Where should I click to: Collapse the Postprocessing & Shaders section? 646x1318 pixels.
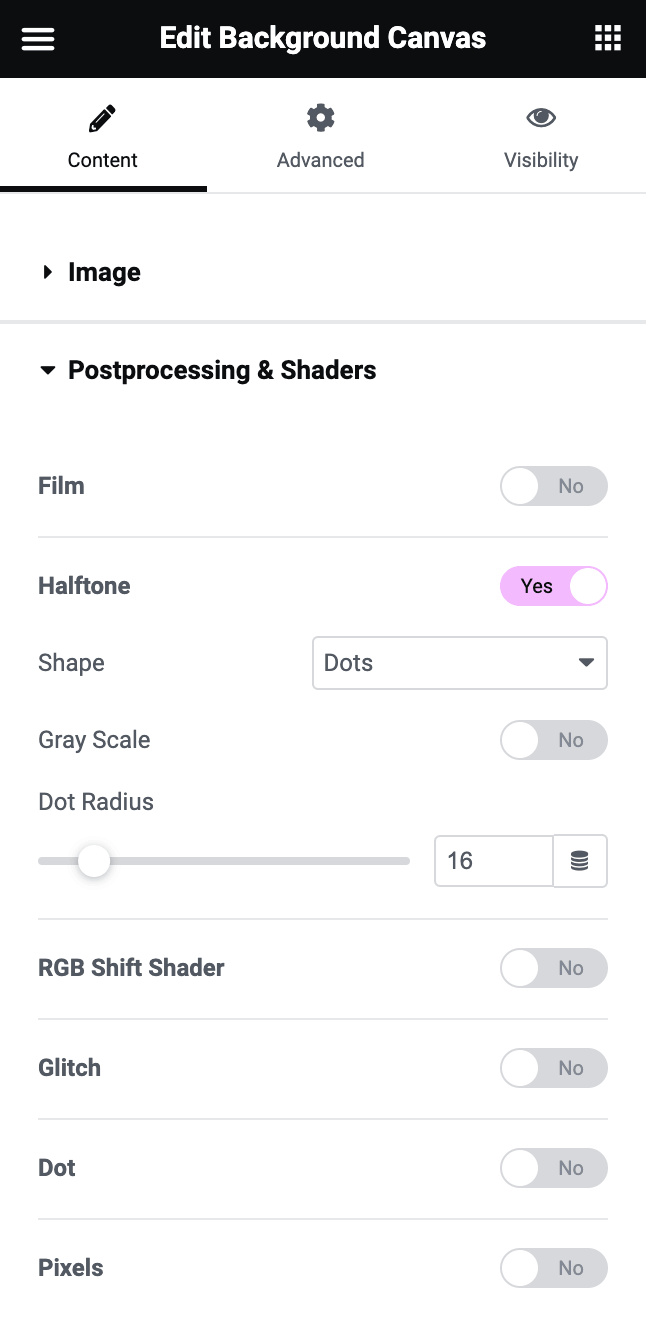point(222,370)
